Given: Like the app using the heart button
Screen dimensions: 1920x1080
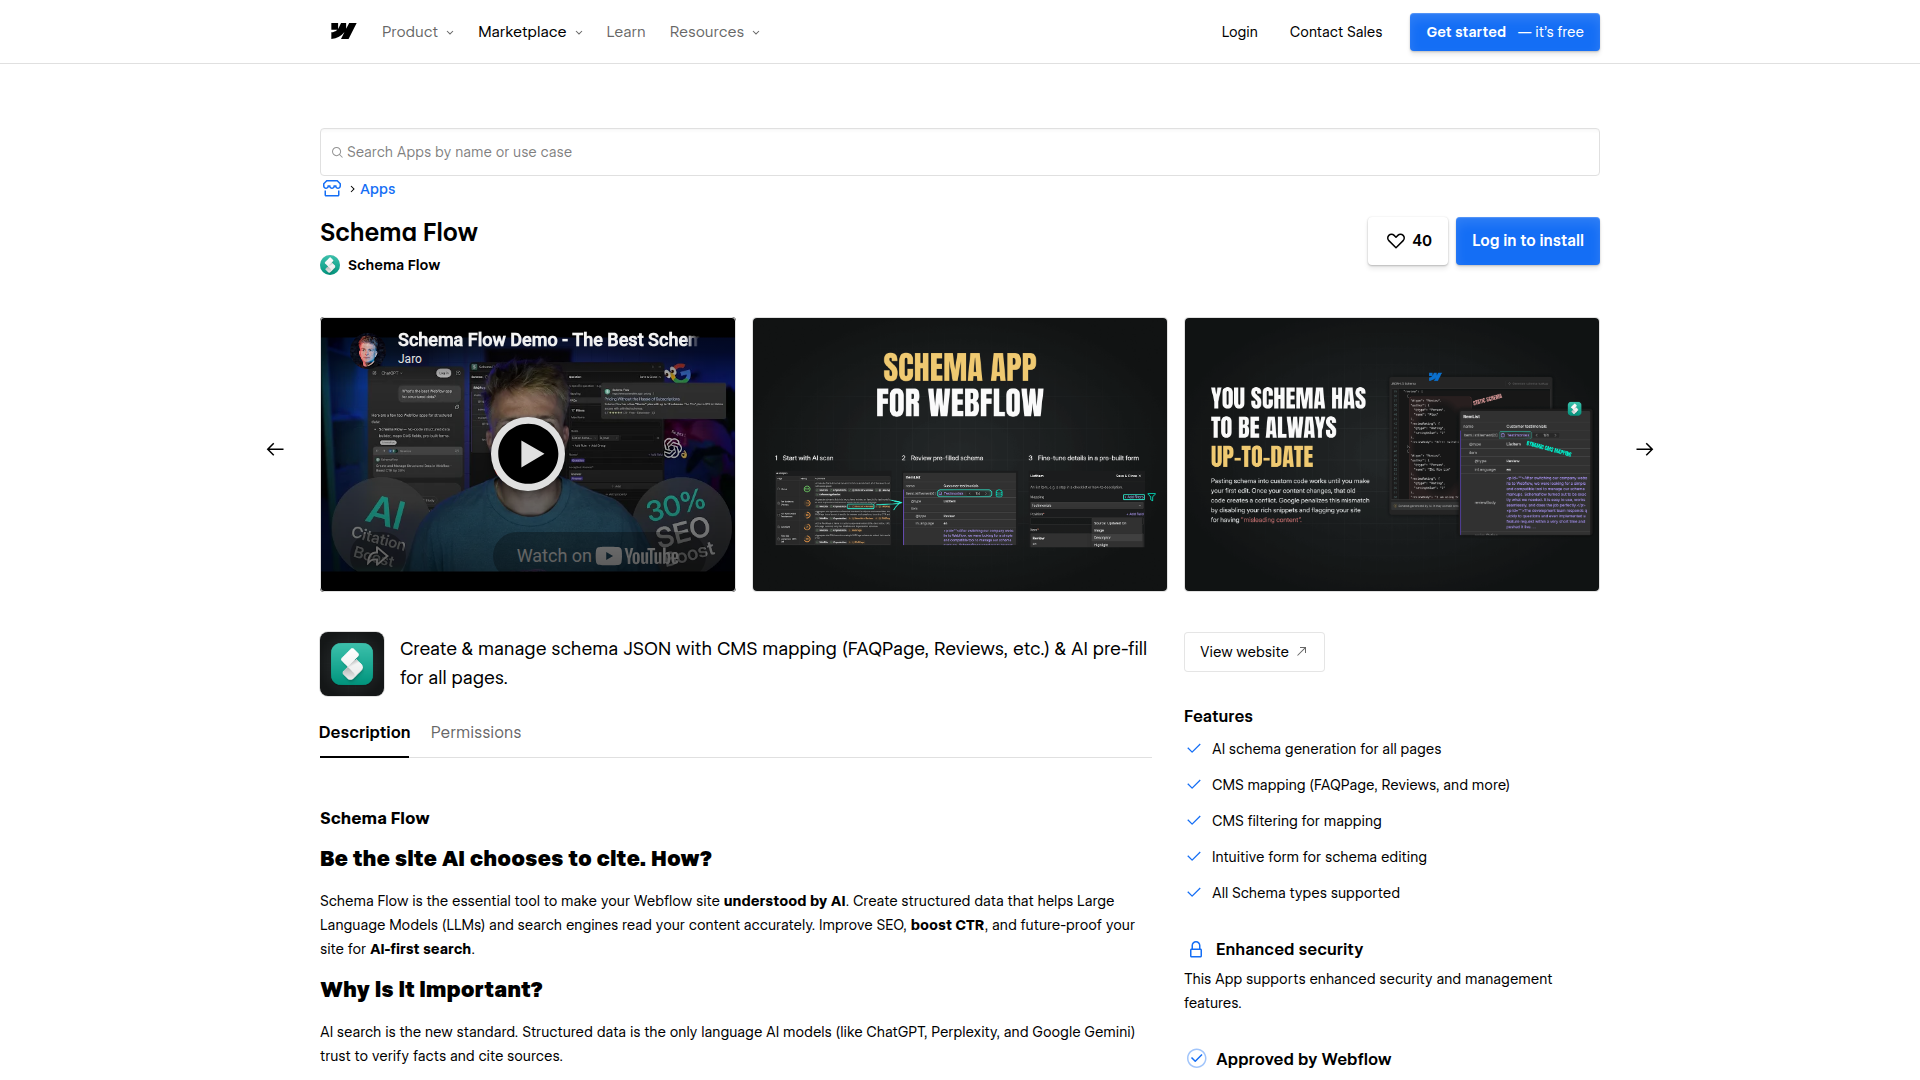Looking at the screenshot, I should coord(1408,241).
